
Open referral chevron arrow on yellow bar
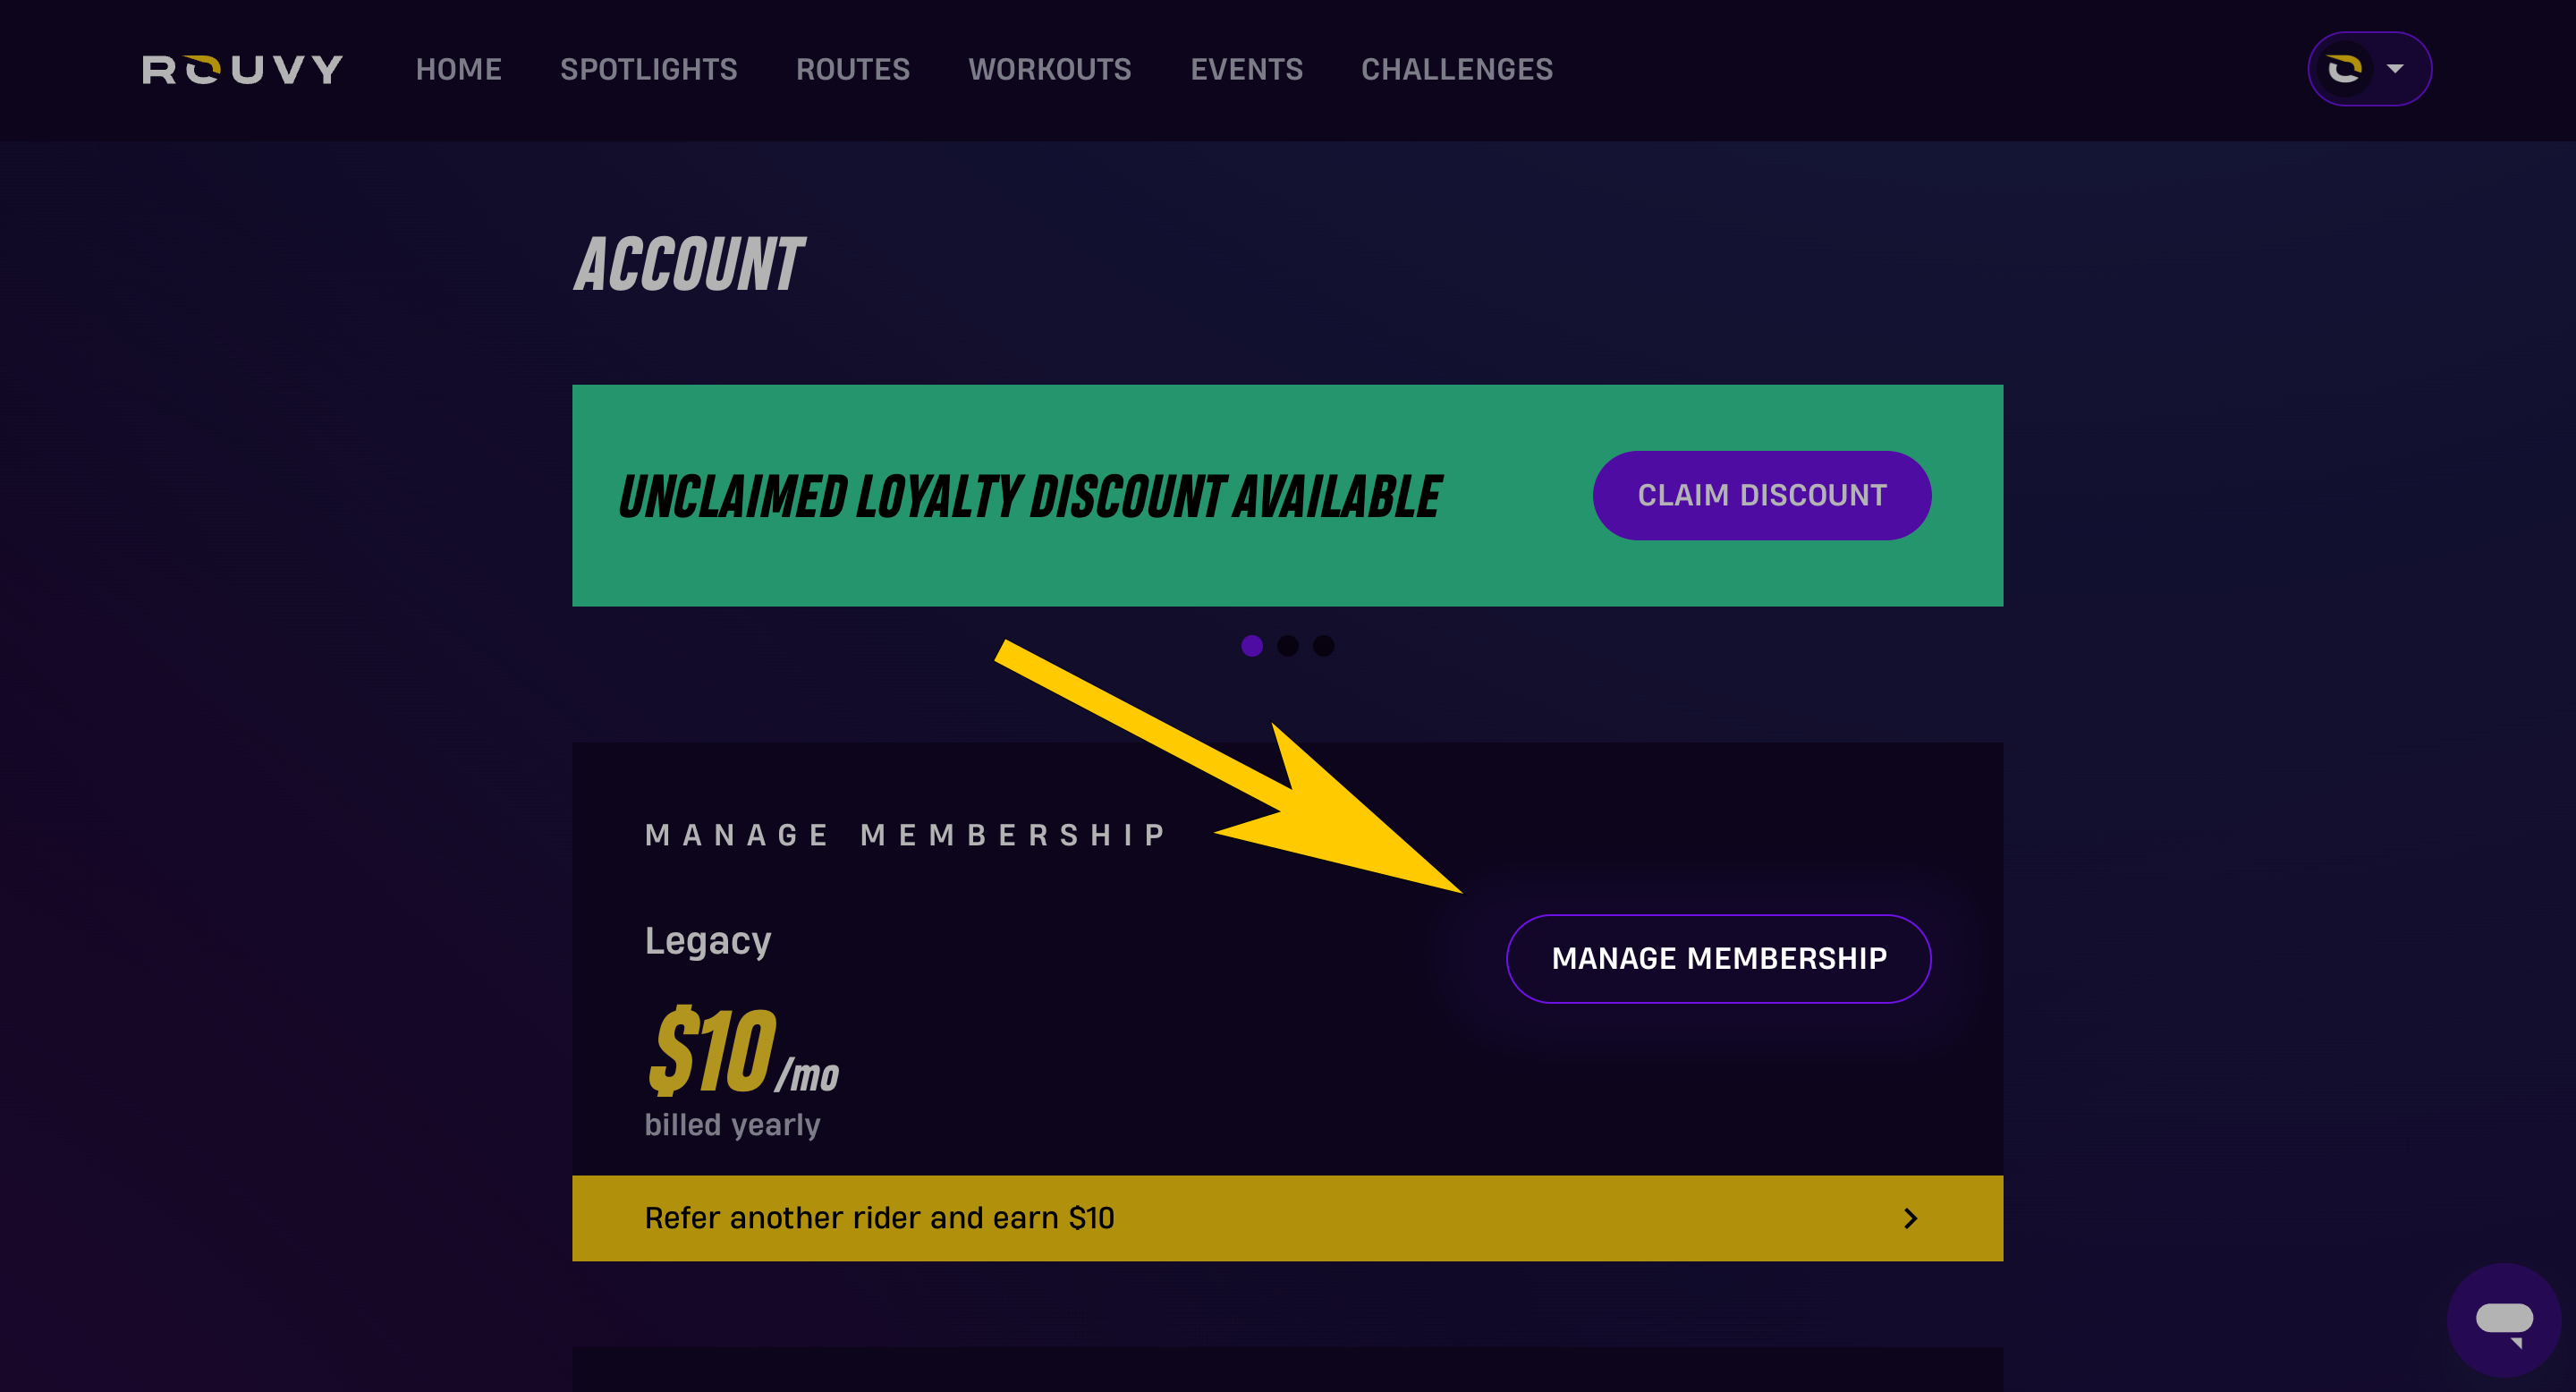click(x=1910, y=1218)
